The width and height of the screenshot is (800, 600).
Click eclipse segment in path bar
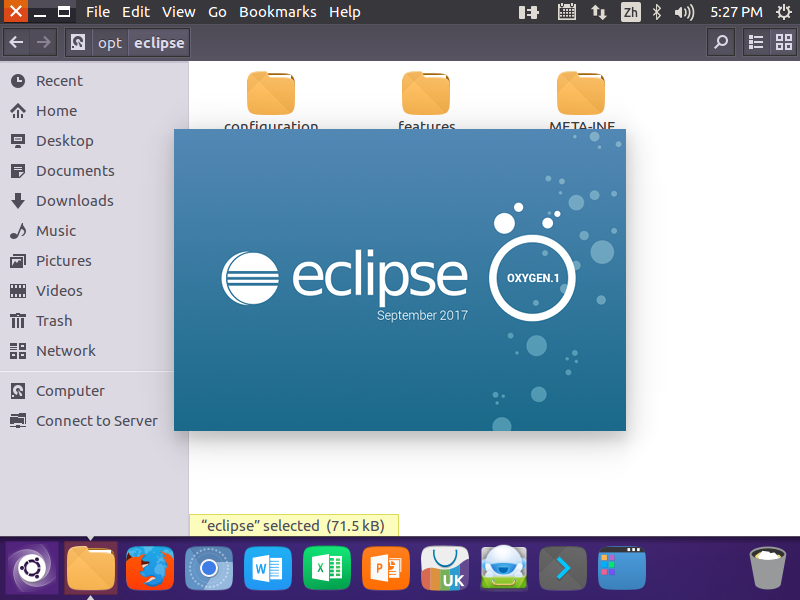pyautogui.click(x=159, y=43)
